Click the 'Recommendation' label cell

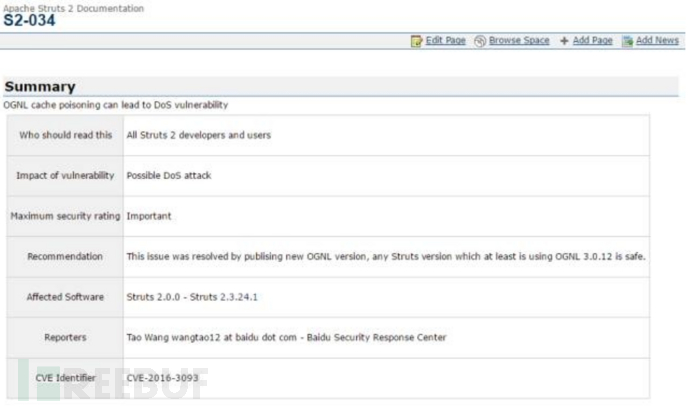pyautogui.click(x=65, y=257)
